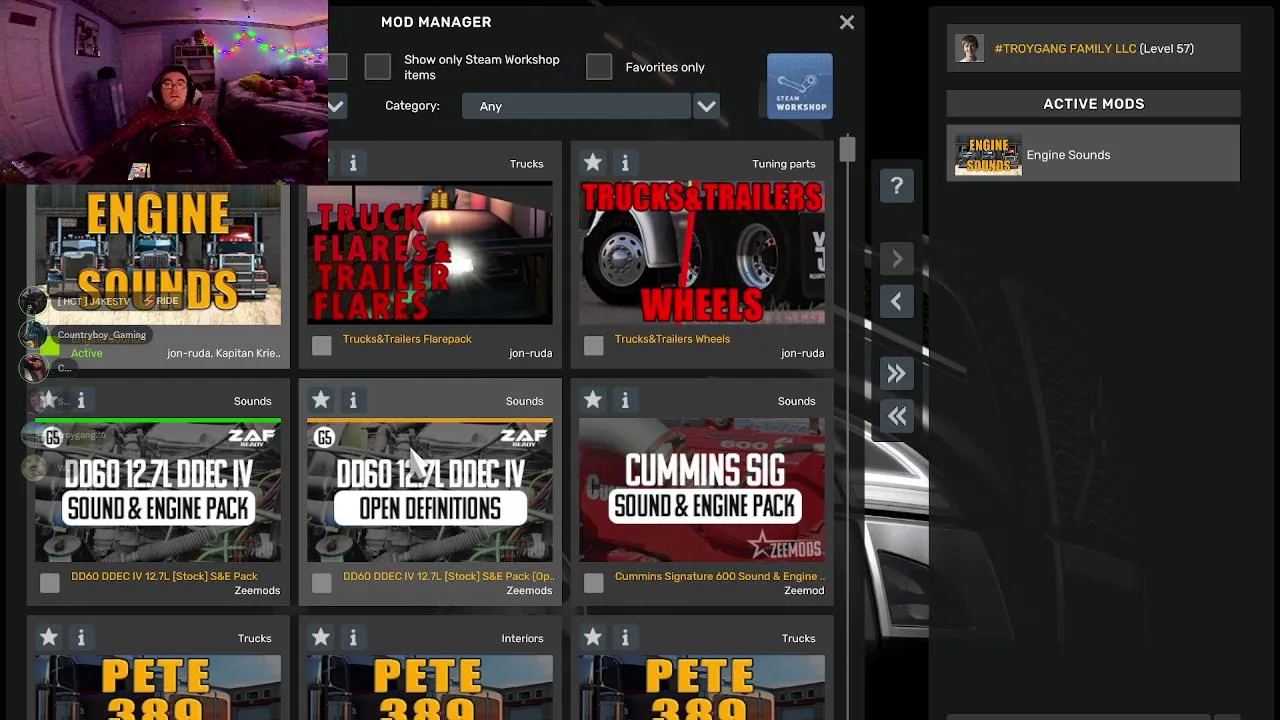Open the Truck Flares & Trailer Flares thumbnail
Screen dimensions: 1280x720
point(430,254)
